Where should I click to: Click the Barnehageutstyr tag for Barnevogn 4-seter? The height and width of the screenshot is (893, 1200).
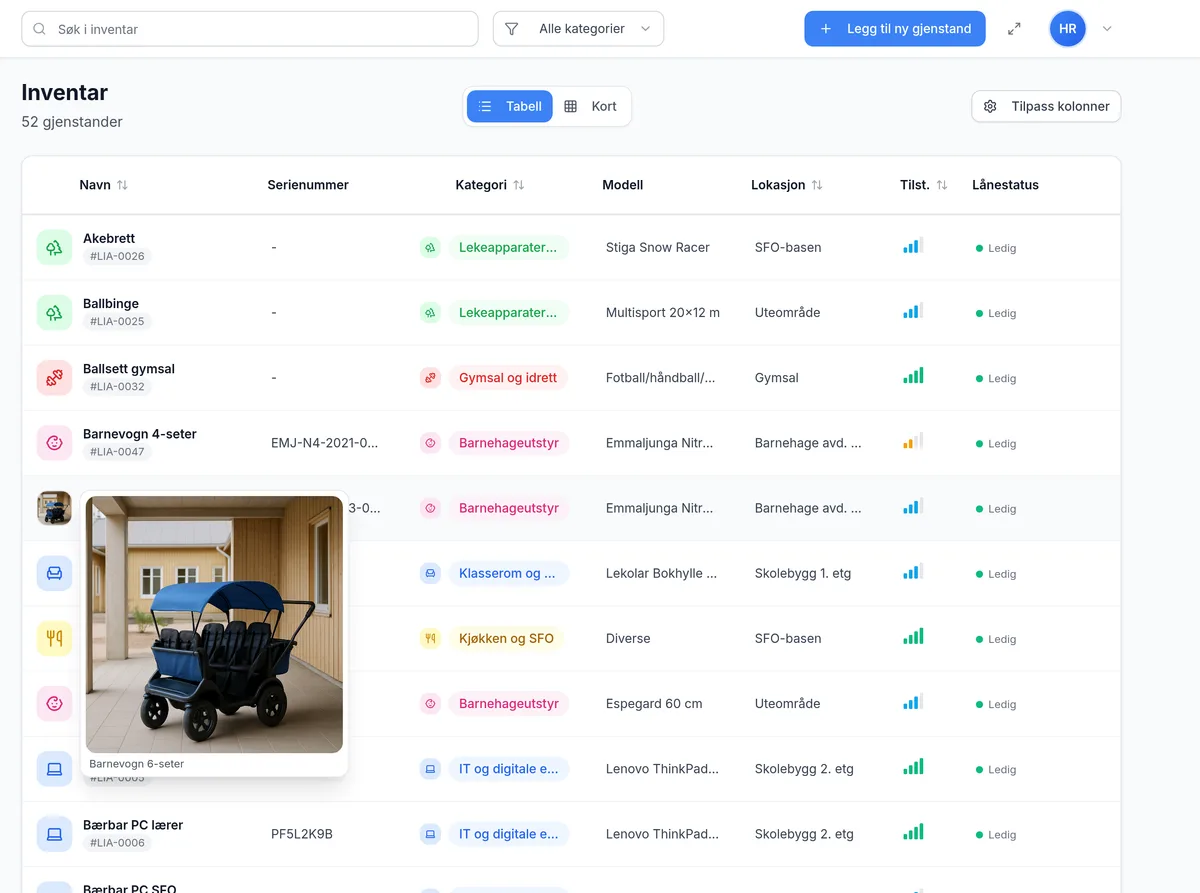(x=509, y=443)
